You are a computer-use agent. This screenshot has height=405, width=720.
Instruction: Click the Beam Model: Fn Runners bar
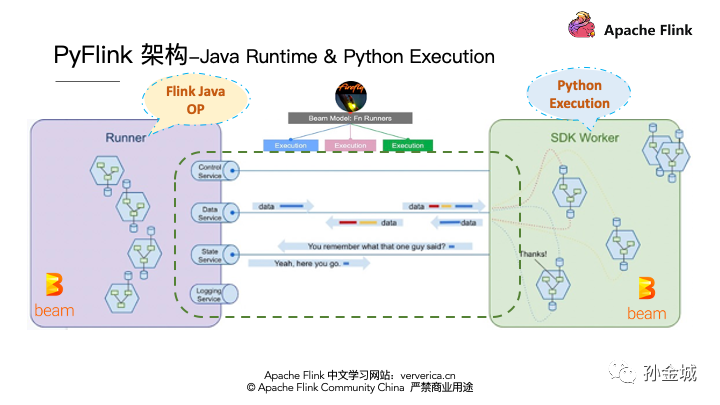click(x=350, y=118)
